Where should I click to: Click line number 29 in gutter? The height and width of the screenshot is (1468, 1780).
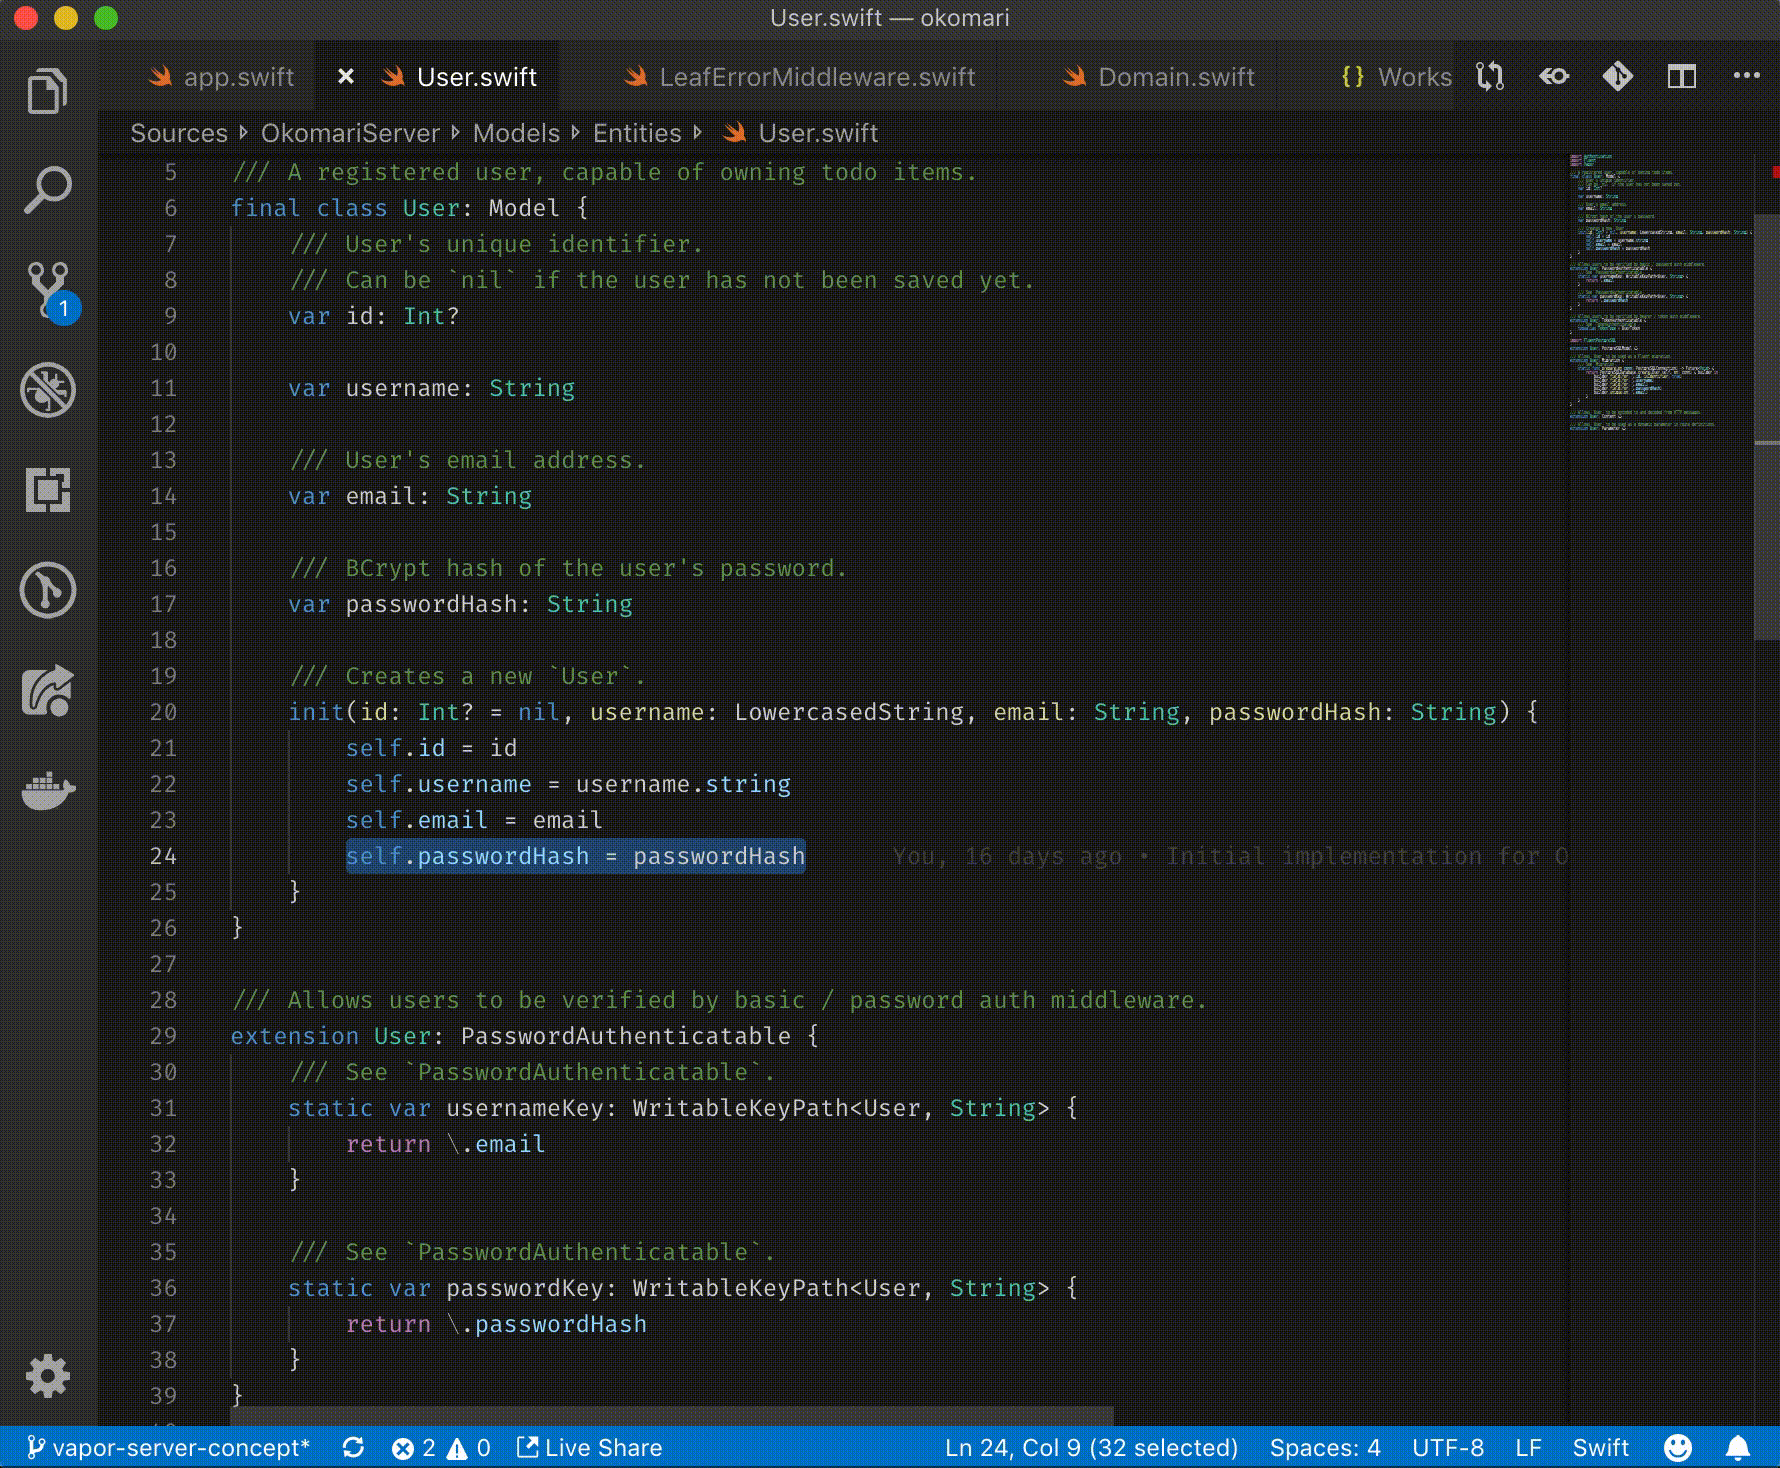[163, 1036]
